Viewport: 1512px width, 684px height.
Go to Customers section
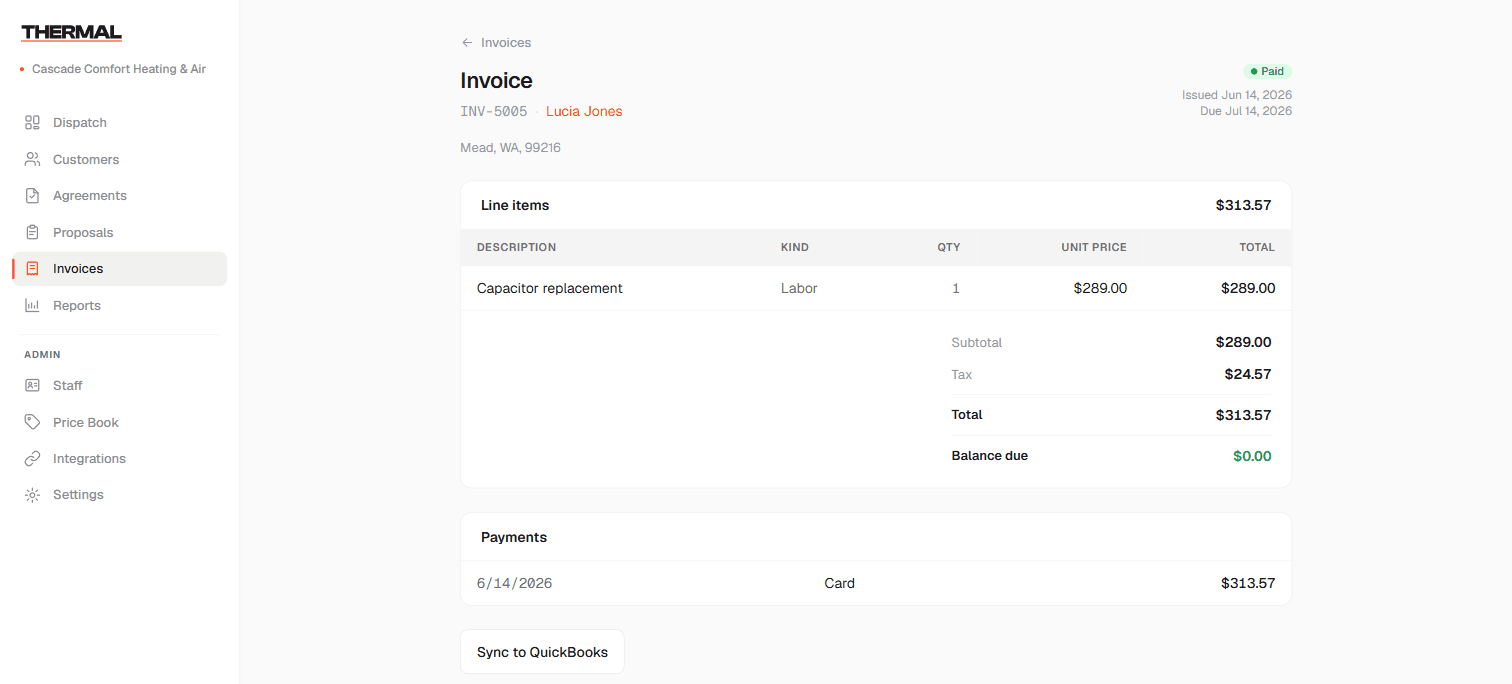119,159
